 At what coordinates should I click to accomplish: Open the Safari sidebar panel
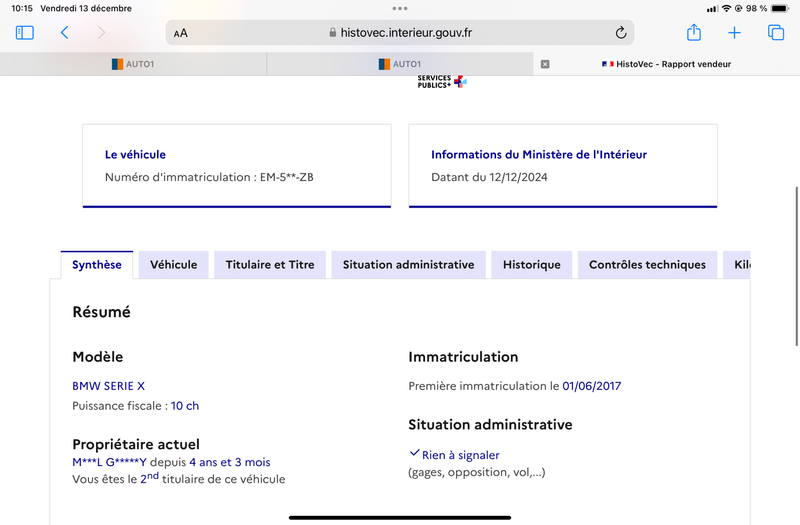(x=24, y=33)
